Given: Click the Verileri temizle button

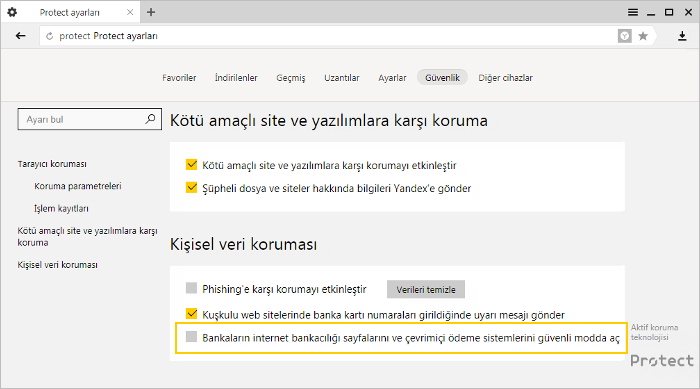Looking at the screenshot, I should [426, 289].
